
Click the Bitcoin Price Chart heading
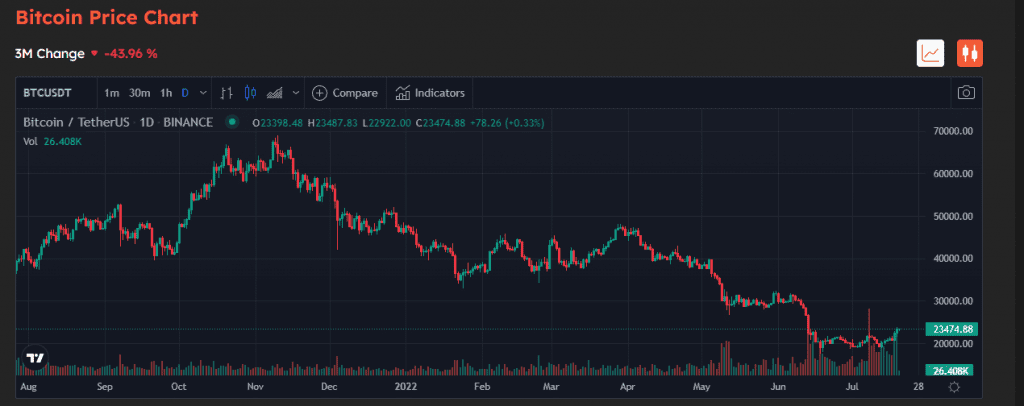click(106, 18)
